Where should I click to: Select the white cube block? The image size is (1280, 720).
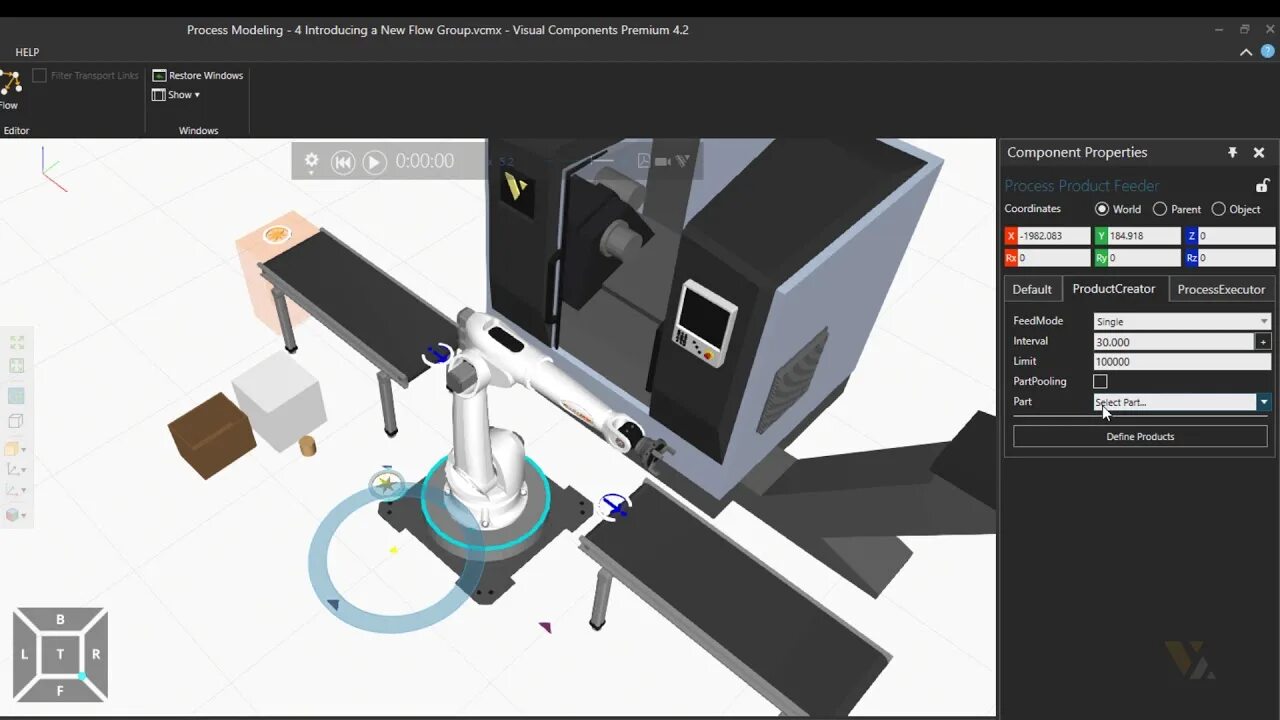(278, 400)
